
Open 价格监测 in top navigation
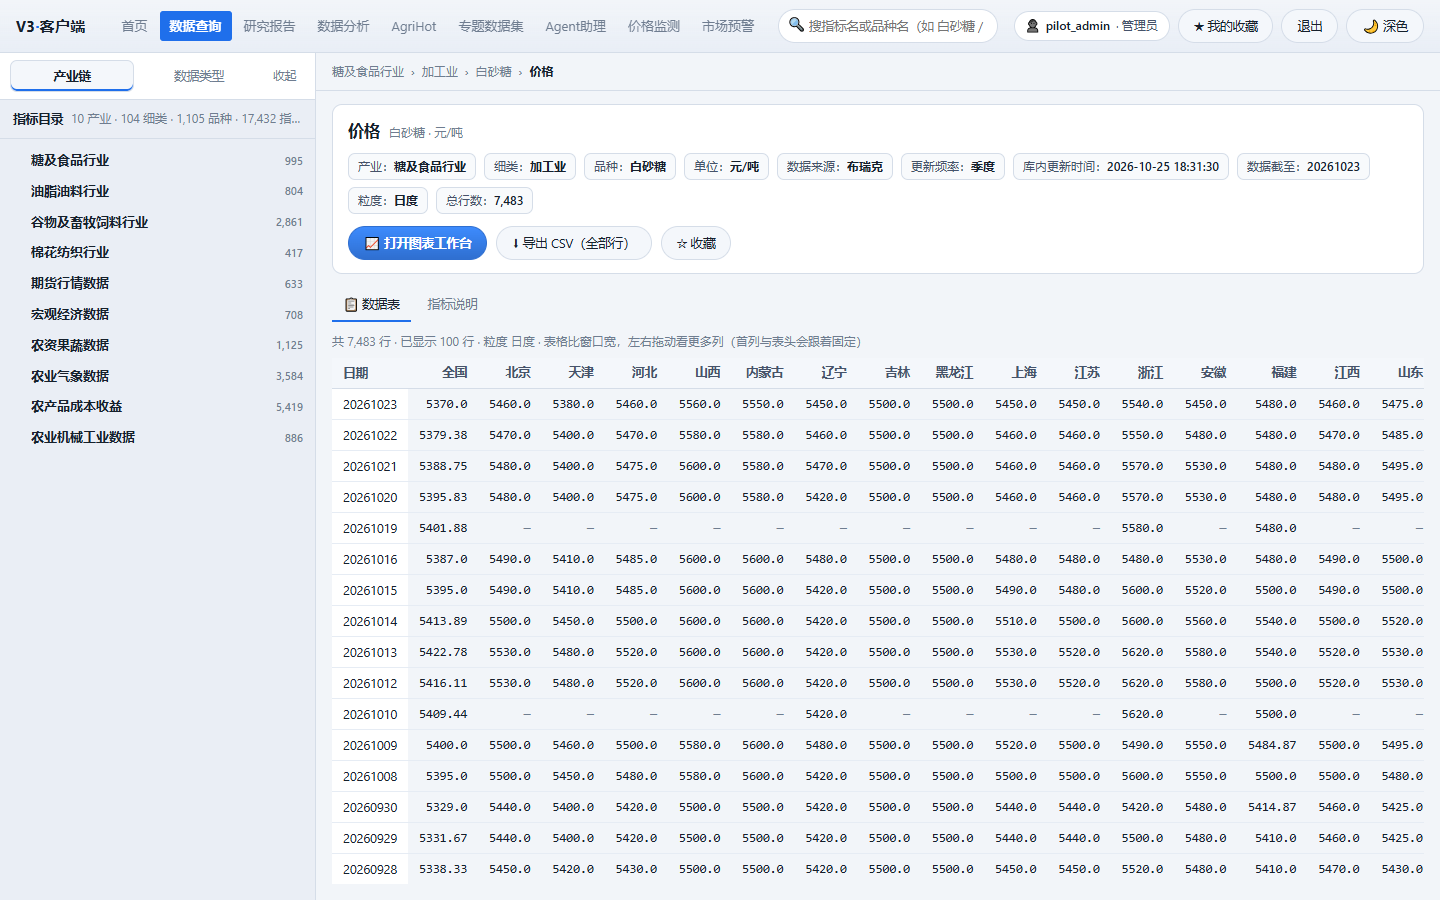pos(654,26)
